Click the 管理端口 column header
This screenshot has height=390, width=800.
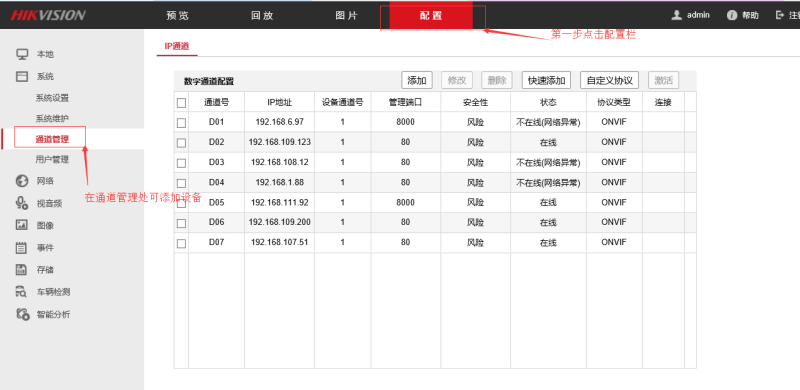405,102
